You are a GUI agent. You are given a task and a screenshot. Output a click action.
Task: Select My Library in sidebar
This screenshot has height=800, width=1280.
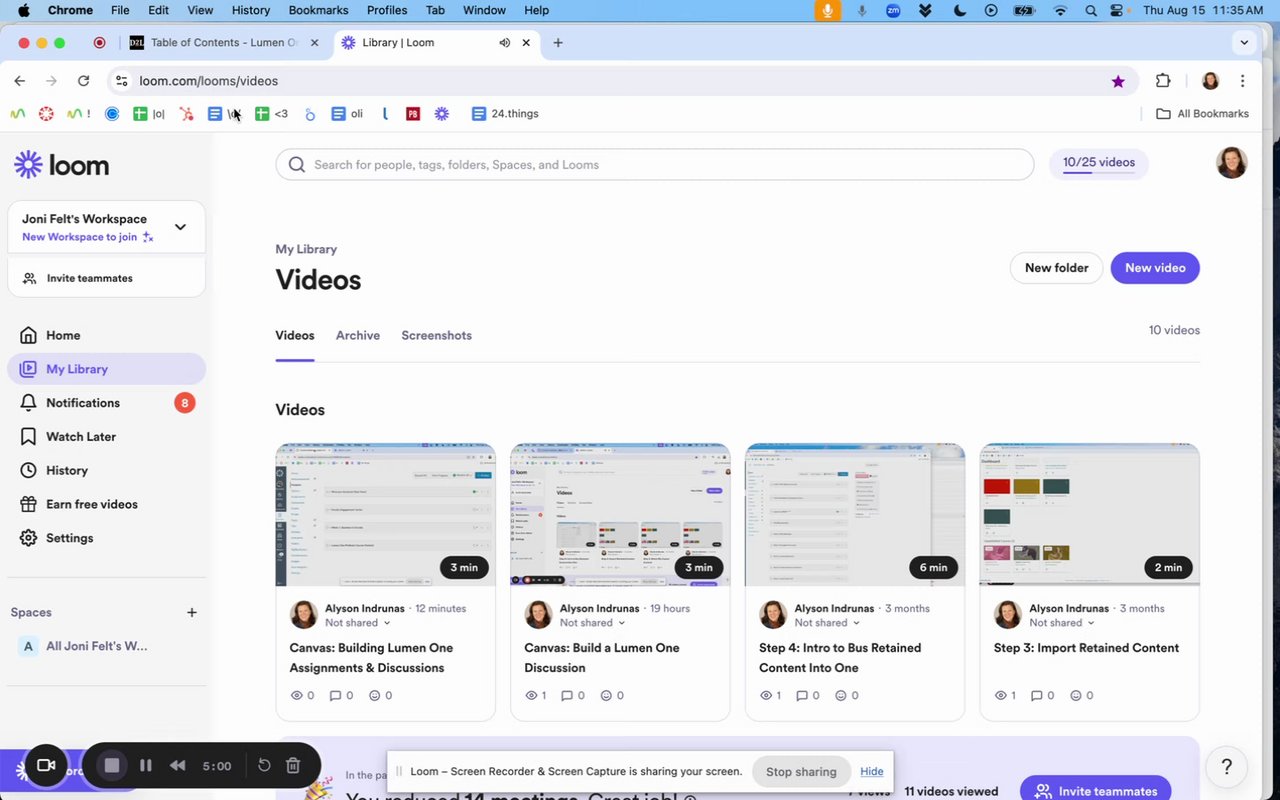tap(106, 369)
